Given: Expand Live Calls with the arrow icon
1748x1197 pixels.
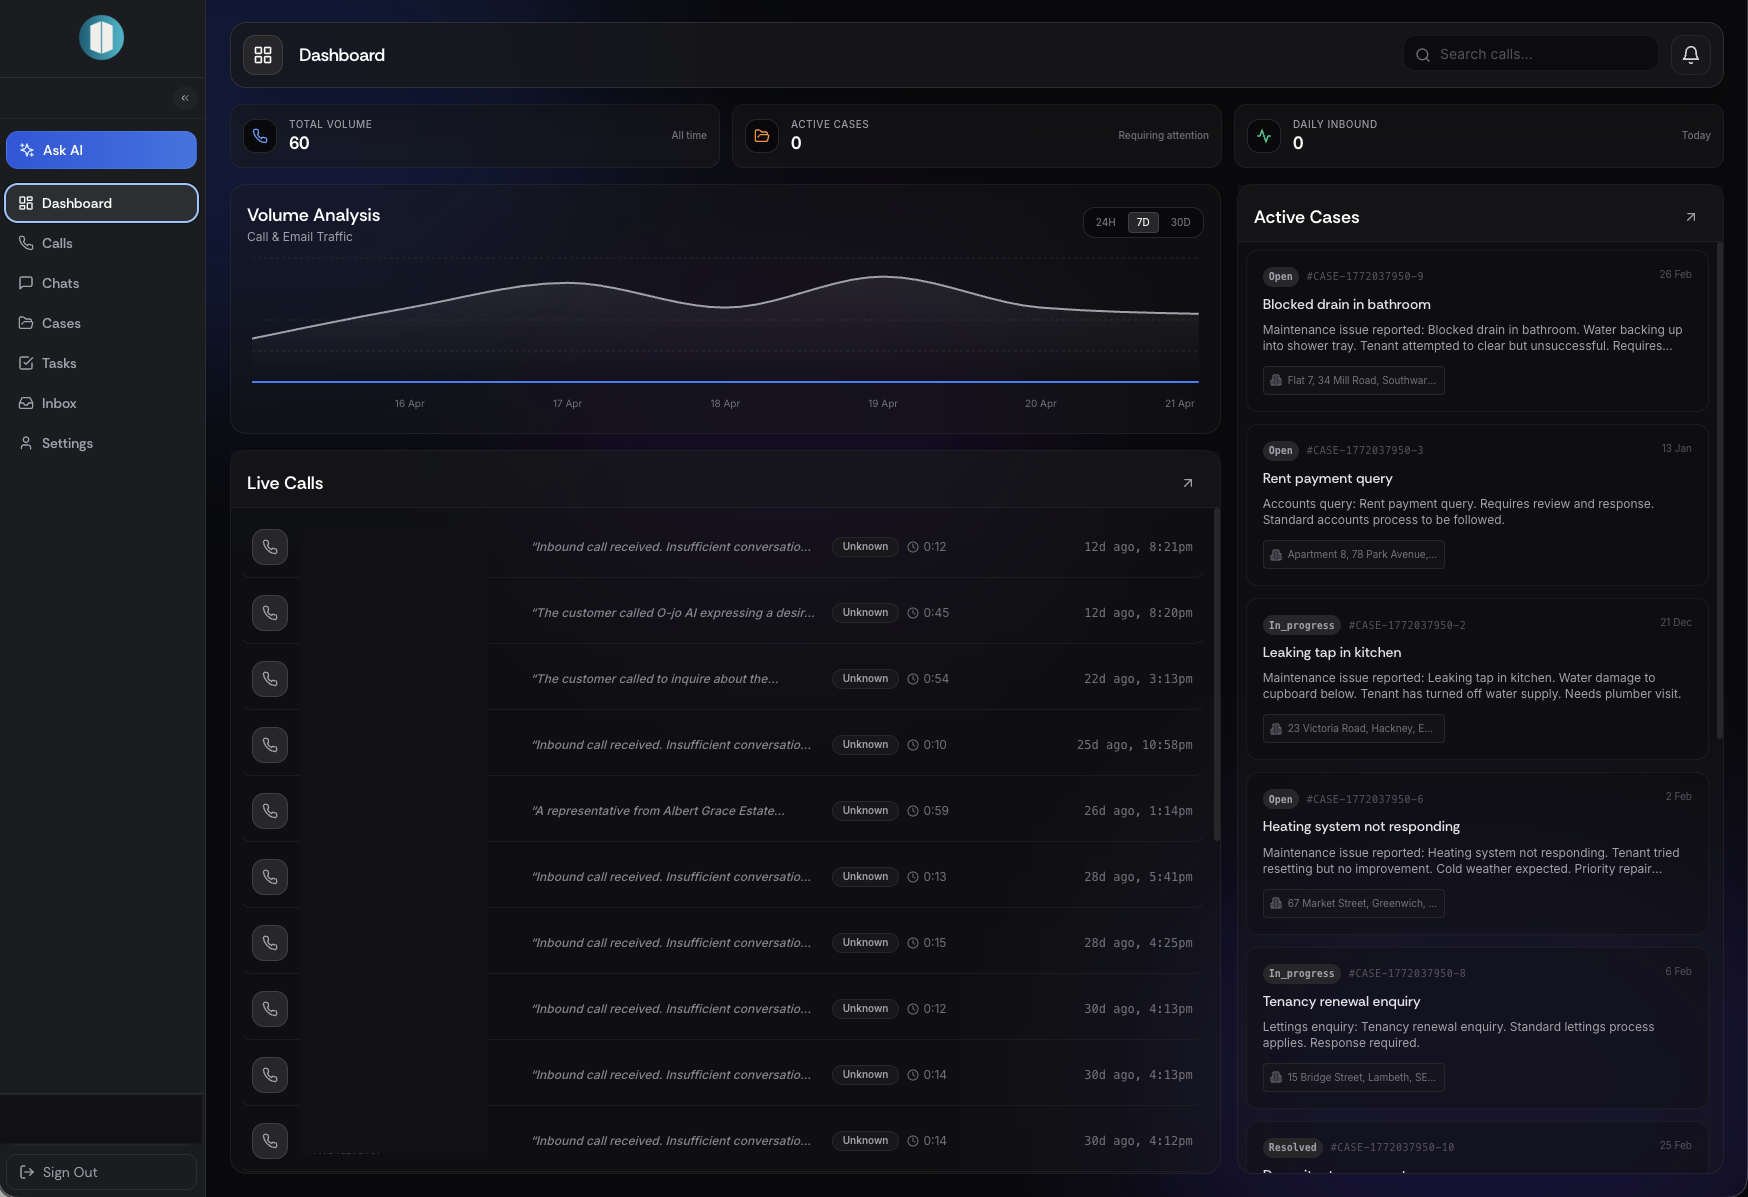Looking at the screenshot, I should 1188,483.
